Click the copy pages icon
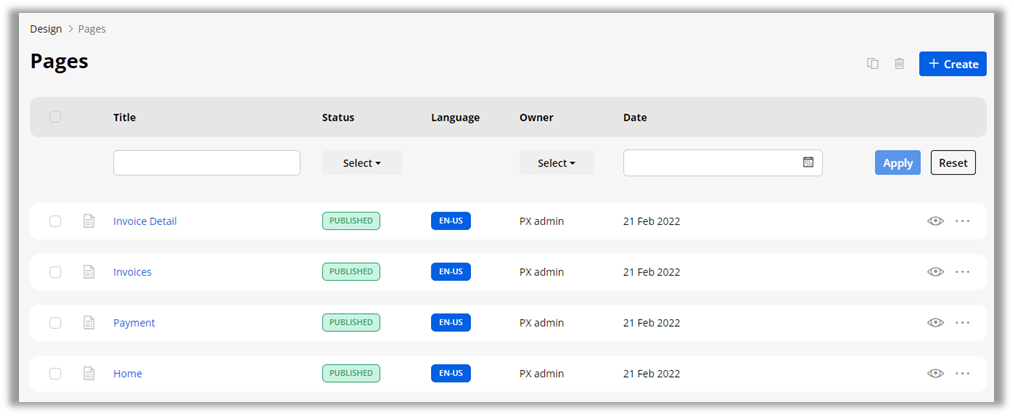Viewport: 1014px width, 416px height. coord(872,64)
